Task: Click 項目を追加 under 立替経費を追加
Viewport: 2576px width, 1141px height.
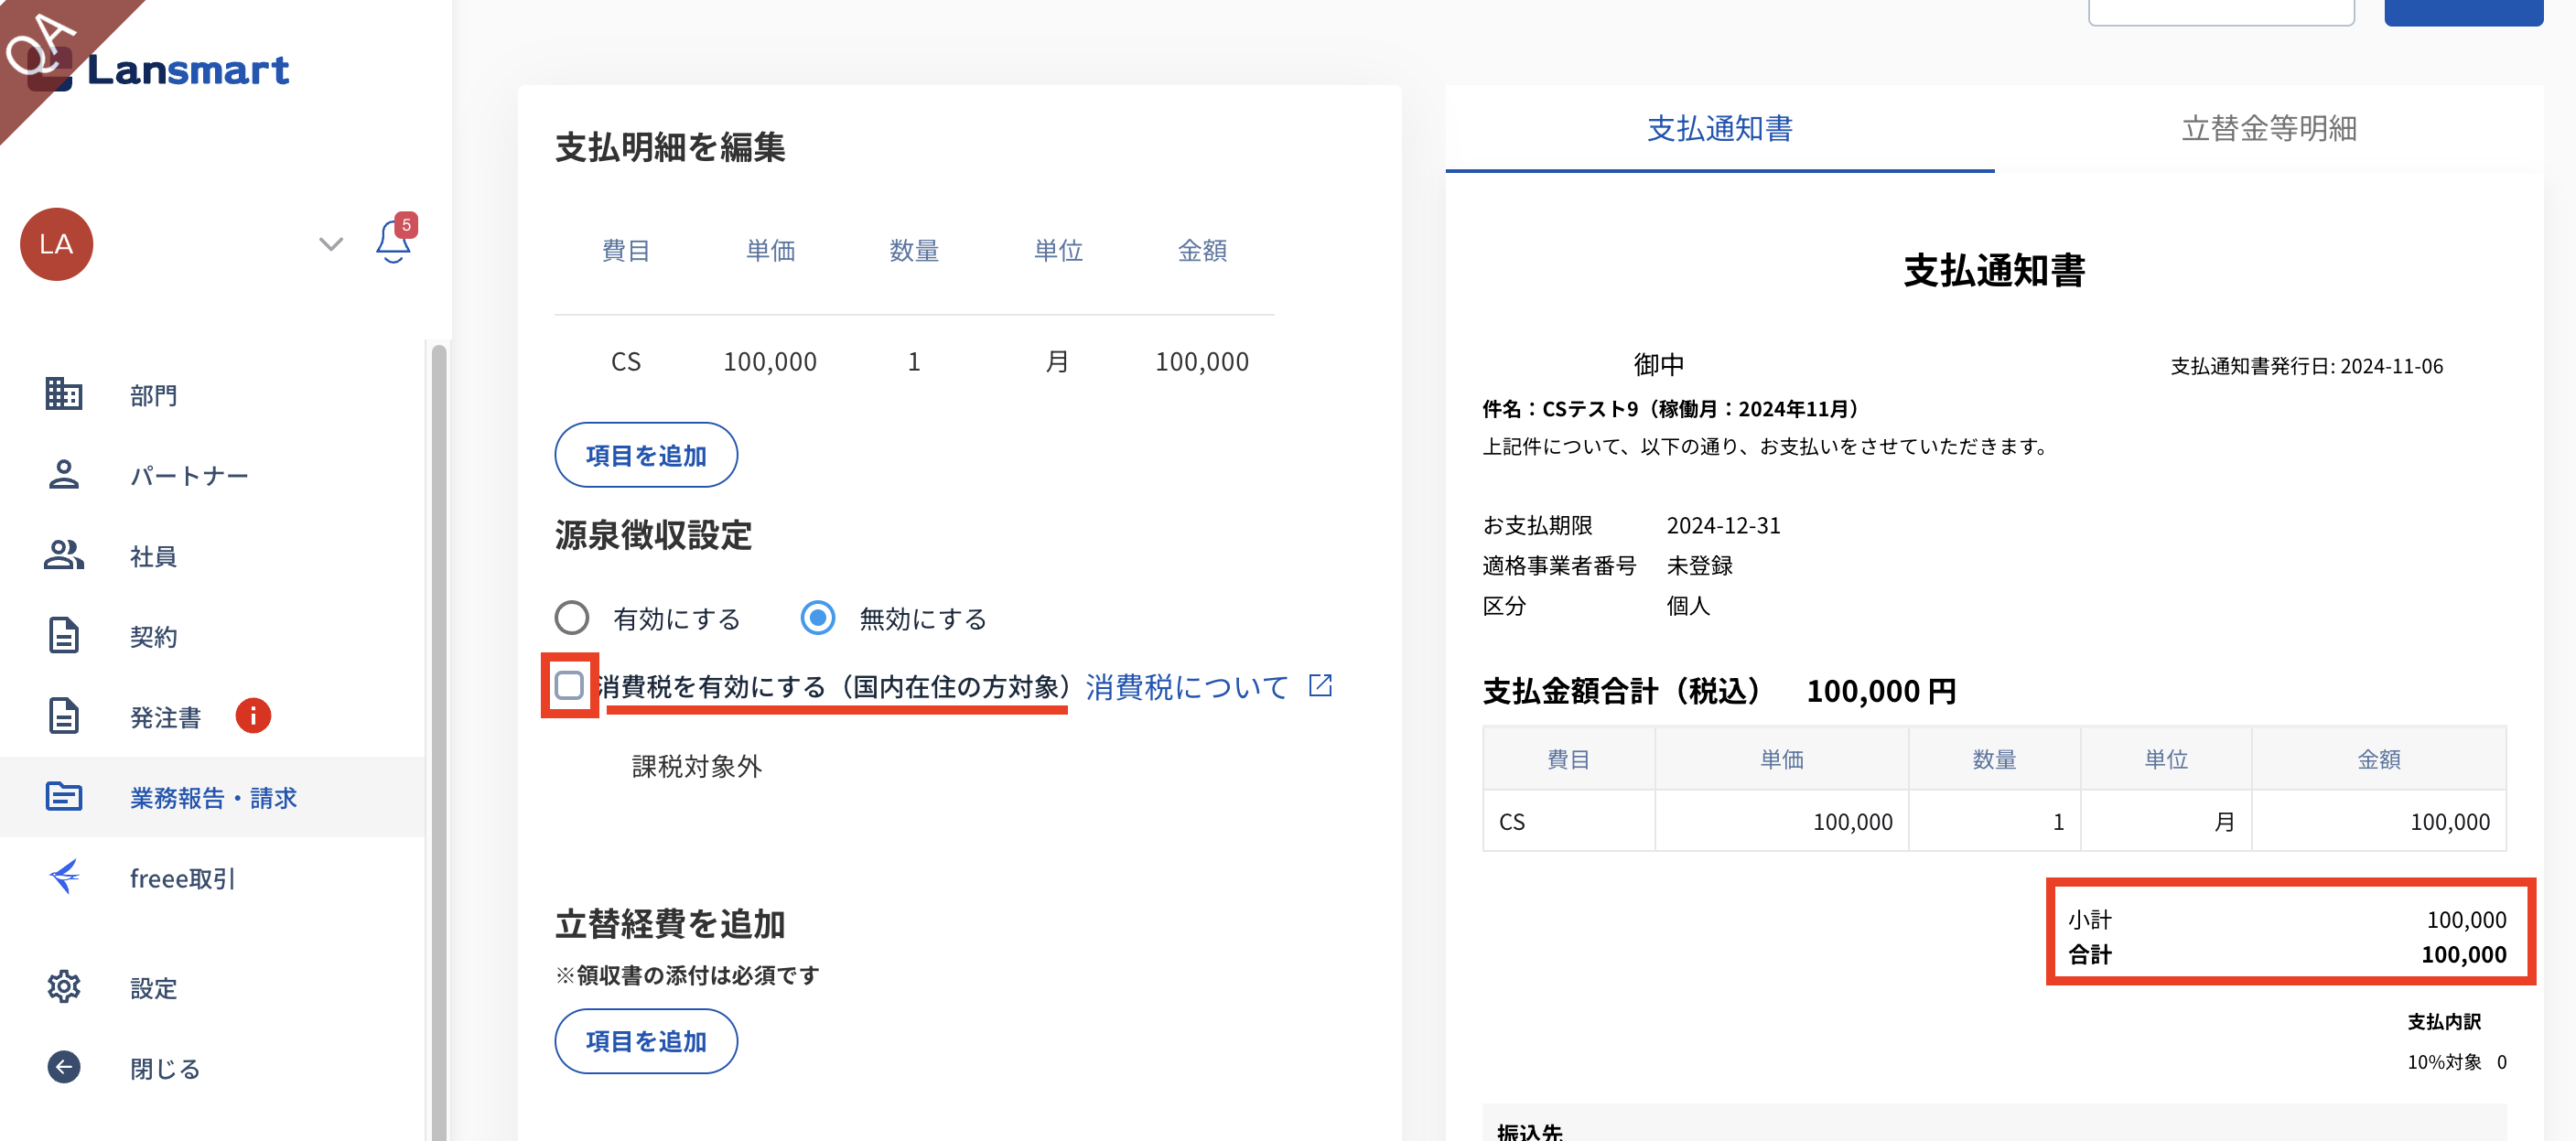Action: 646,1041
